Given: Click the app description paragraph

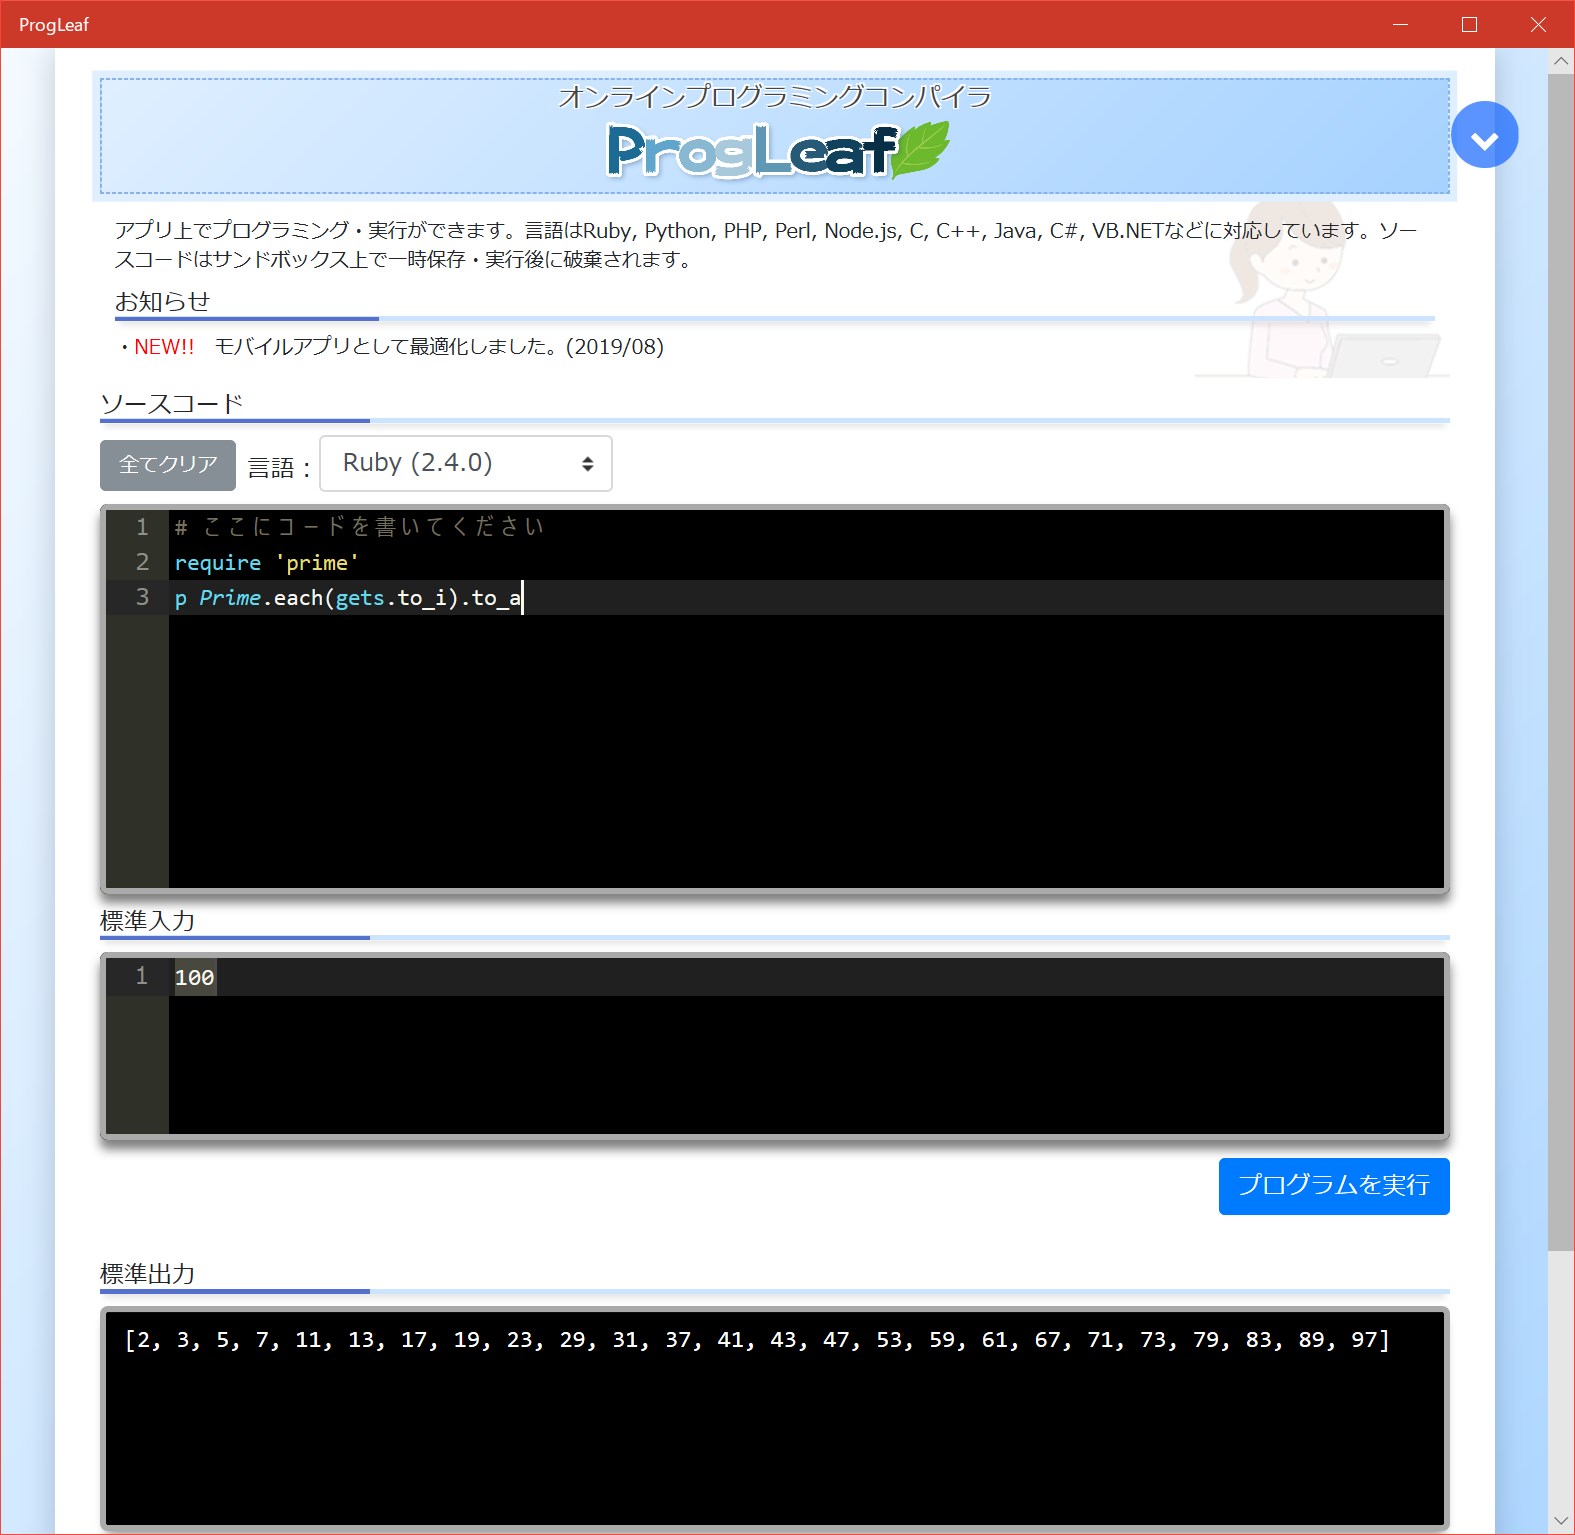Looking at the screenshot, I should [x=766, y=245].
